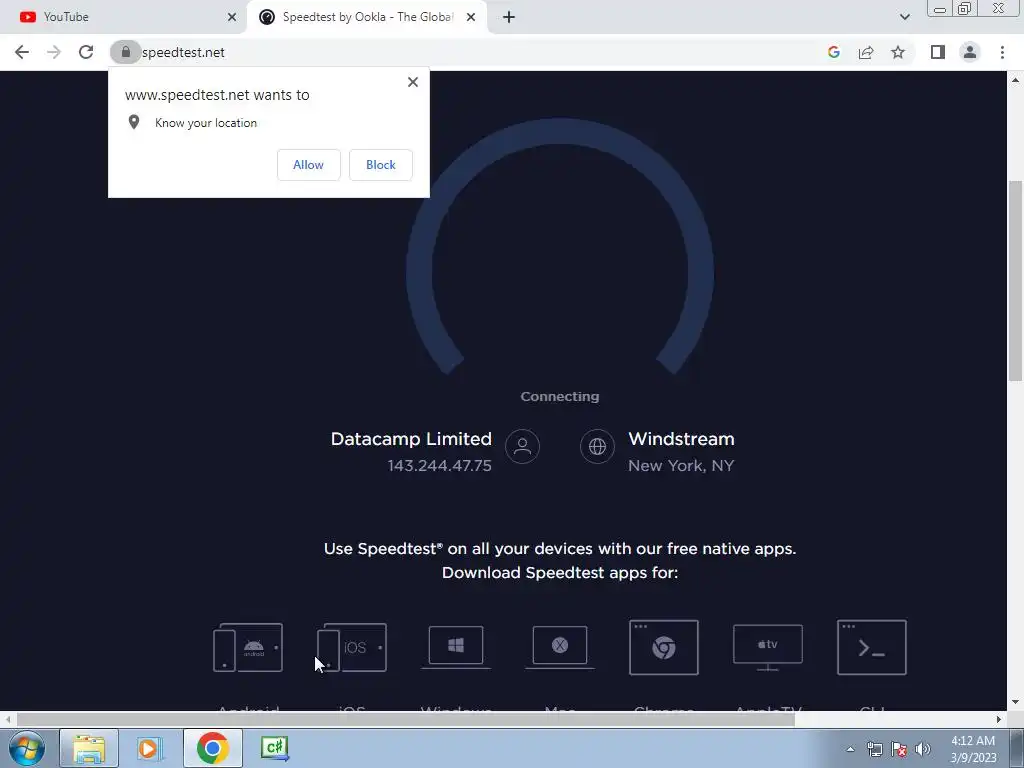
Task: Go forward with the forward arrow
Action: [x=54, y=52]
